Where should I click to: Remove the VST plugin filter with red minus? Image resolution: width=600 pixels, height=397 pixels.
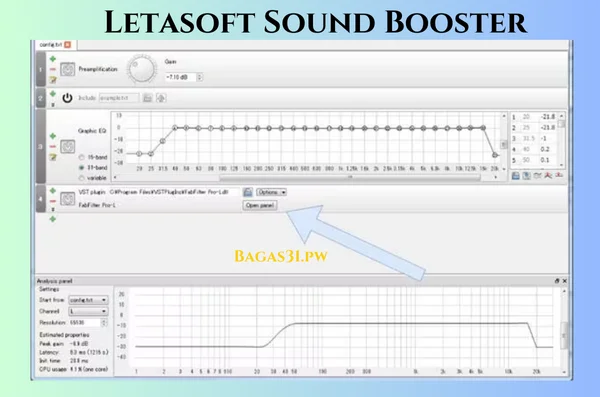(x=53, y=201)
